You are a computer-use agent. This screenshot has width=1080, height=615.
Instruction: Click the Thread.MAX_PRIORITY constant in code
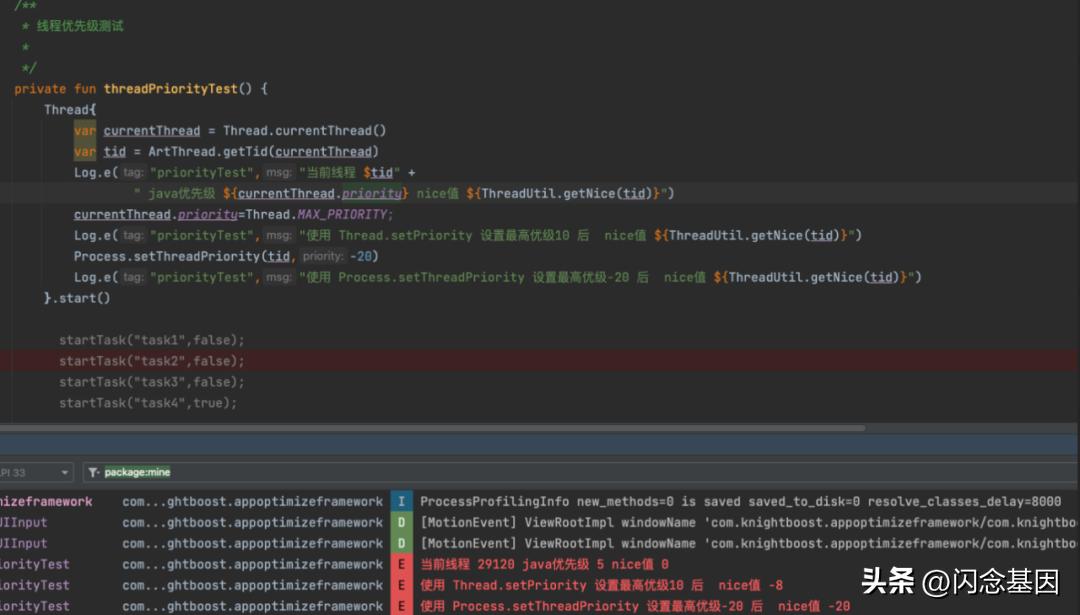click(345, 215)
